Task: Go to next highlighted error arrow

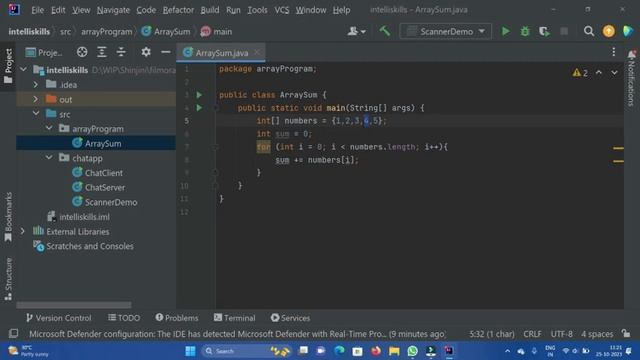Action: 614,73
